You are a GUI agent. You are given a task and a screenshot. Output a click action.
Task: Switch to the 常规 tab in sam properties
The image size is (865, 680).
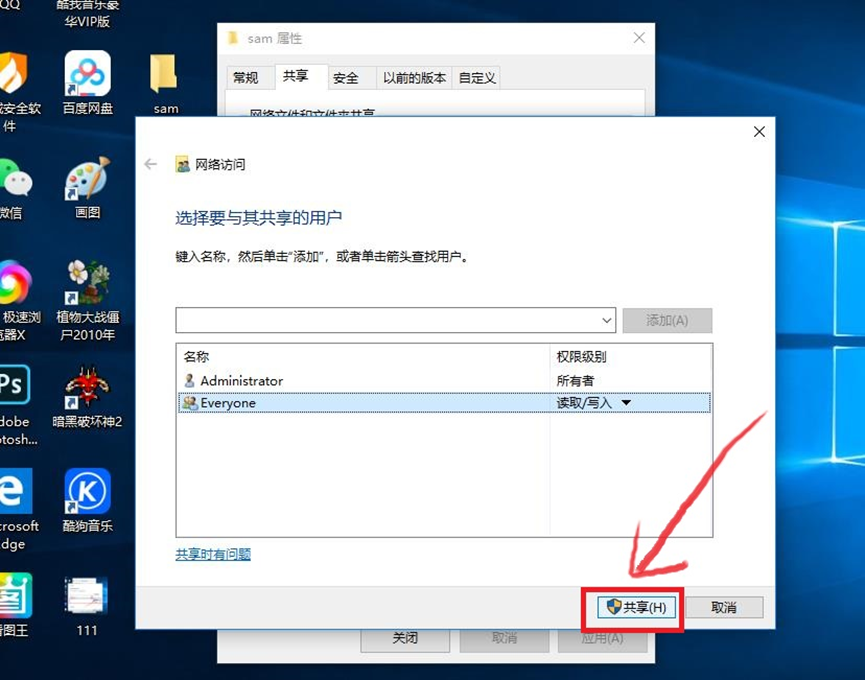click(245, 78)
